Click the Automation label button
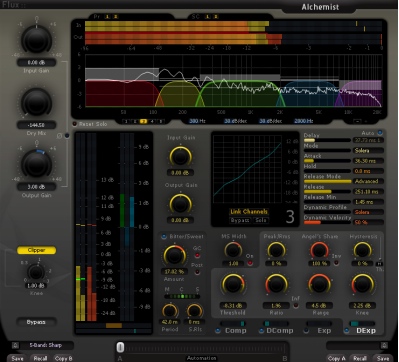 201,358
